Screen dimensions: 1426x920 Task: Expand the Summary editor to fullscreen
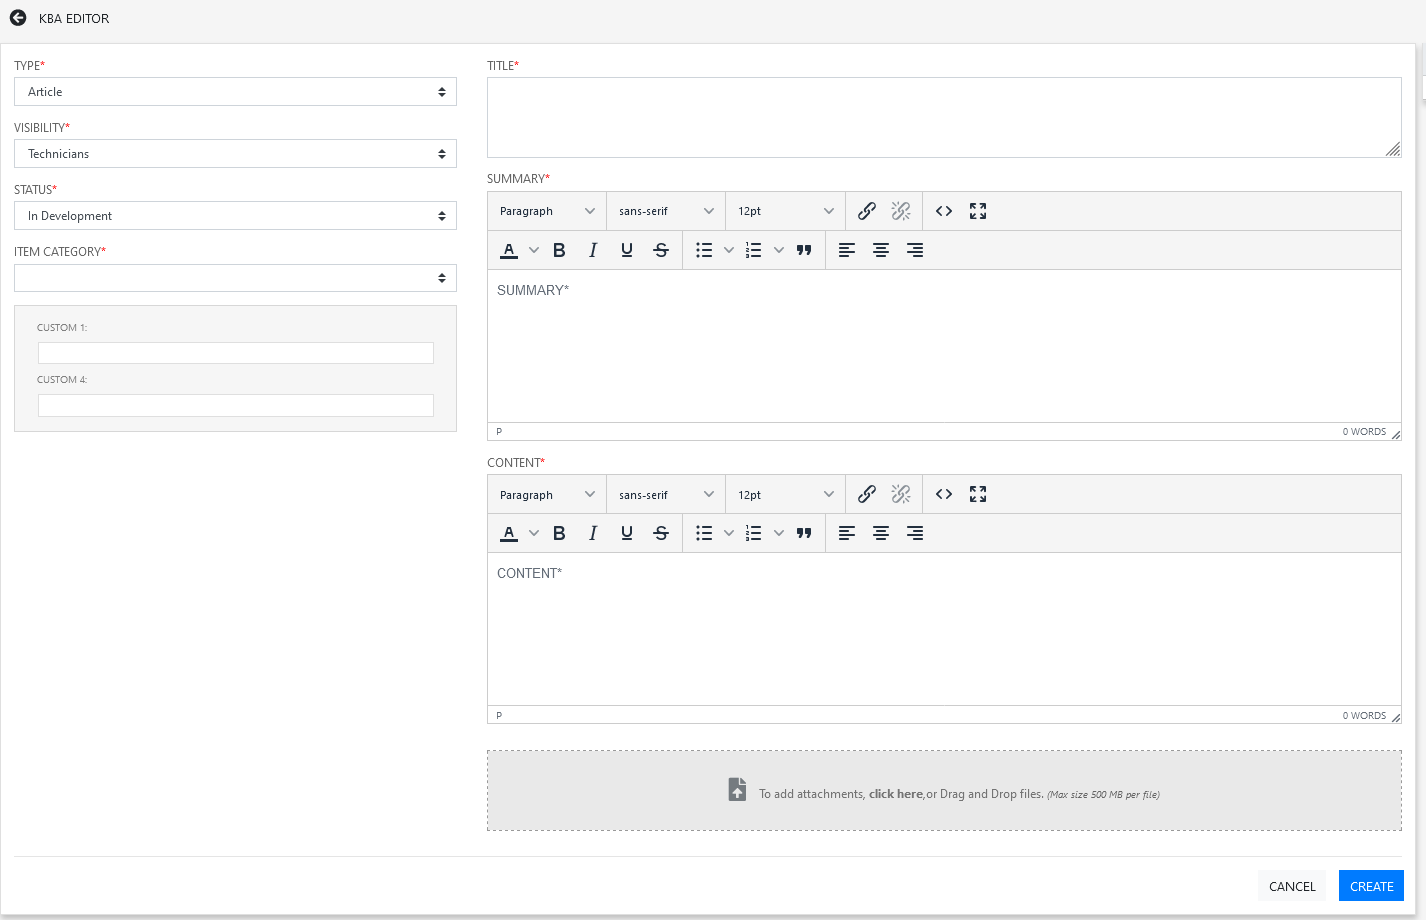(978, 211)
